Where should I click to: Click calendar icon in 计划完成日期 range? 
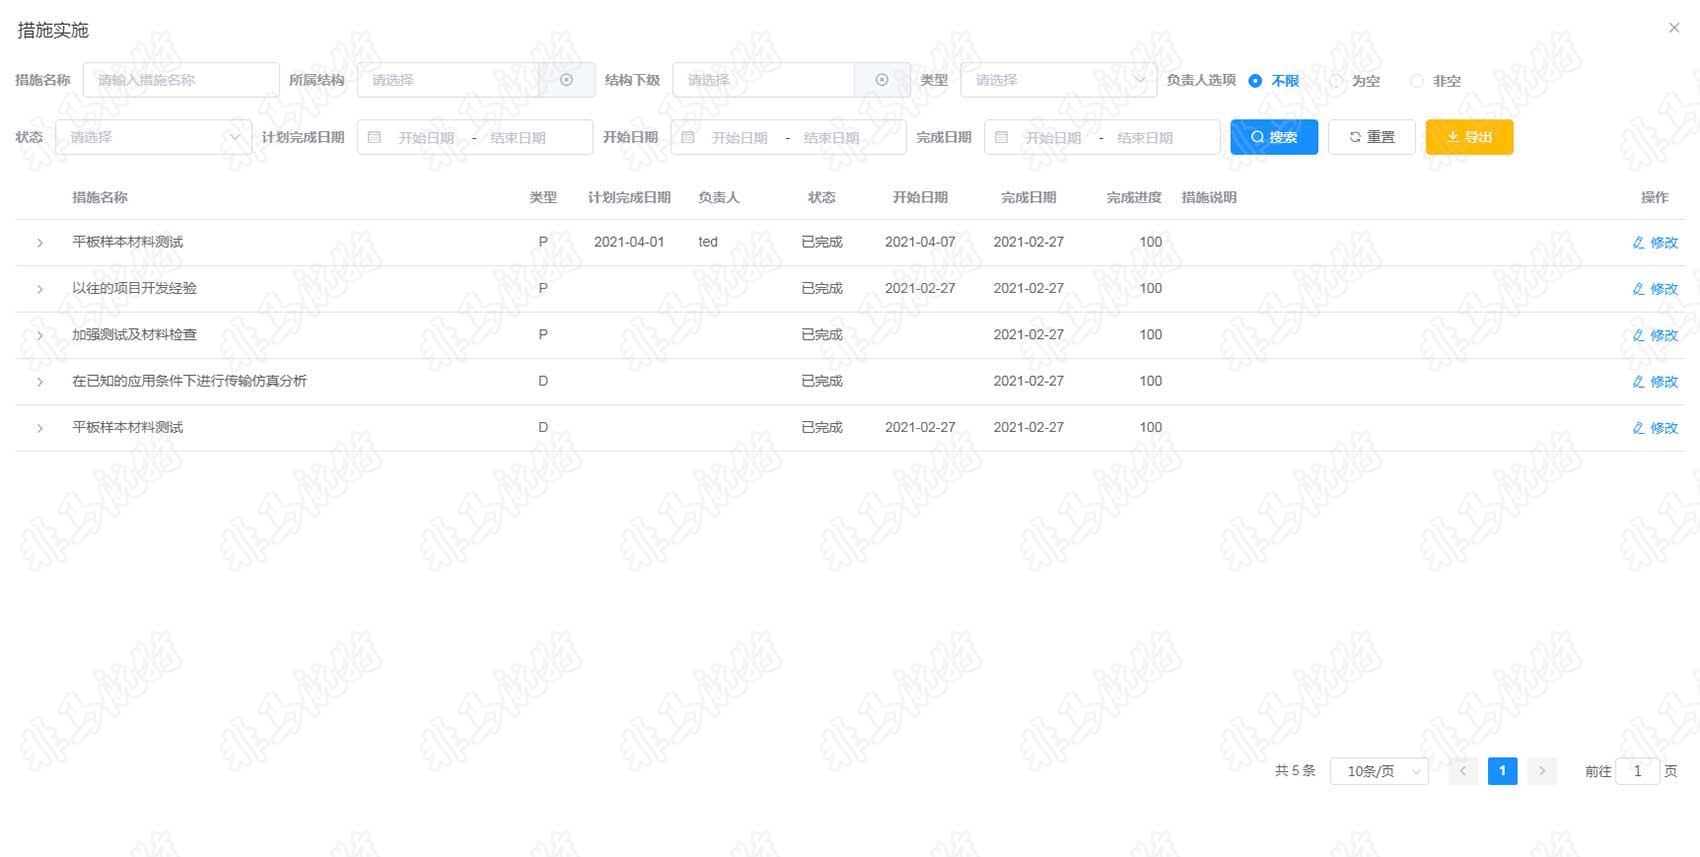click(x=375, y=137)
